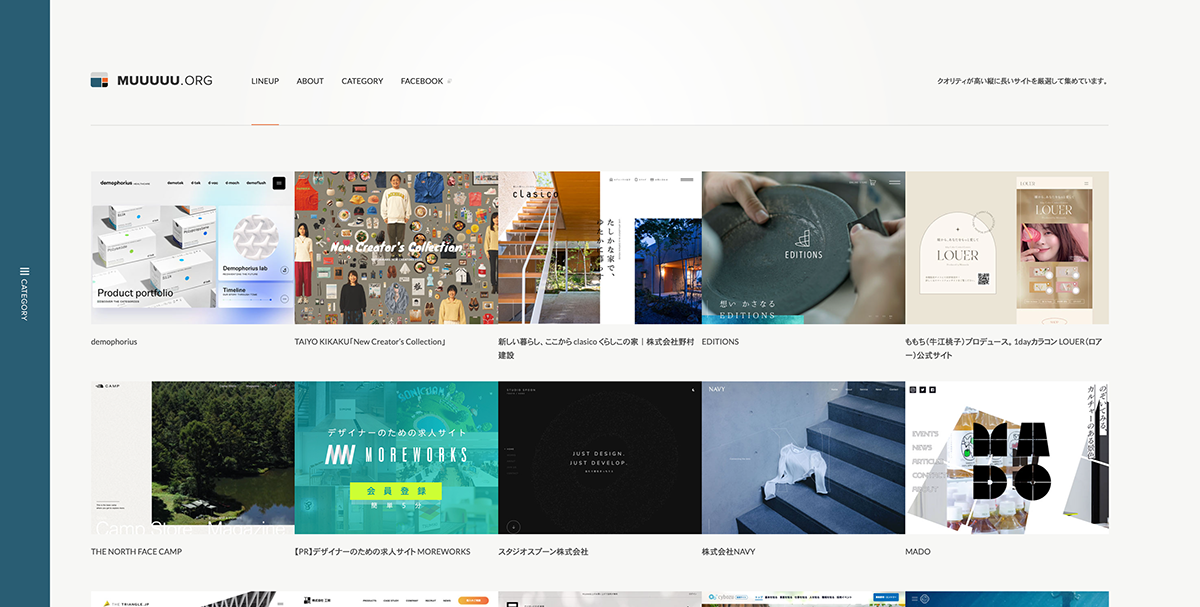Open the EDITIONS thumbnail

pyautogui.click(x=803, y=247)
